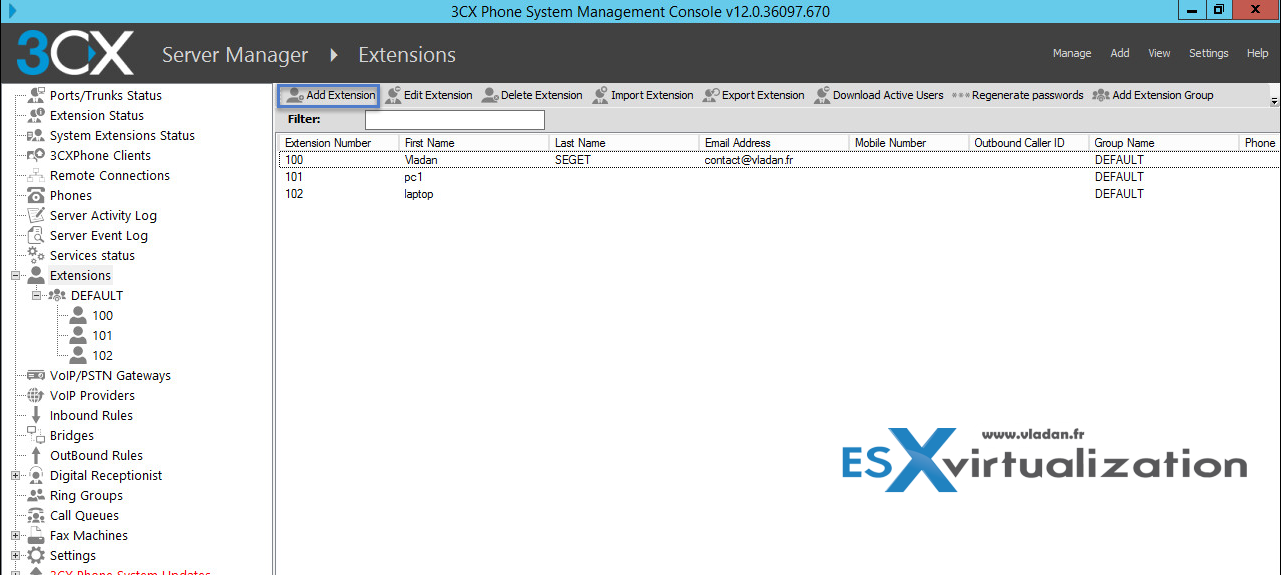Click the Import Extension toolbar button
Viewport: 1281px width, 575px height.
tap(643, 95)
